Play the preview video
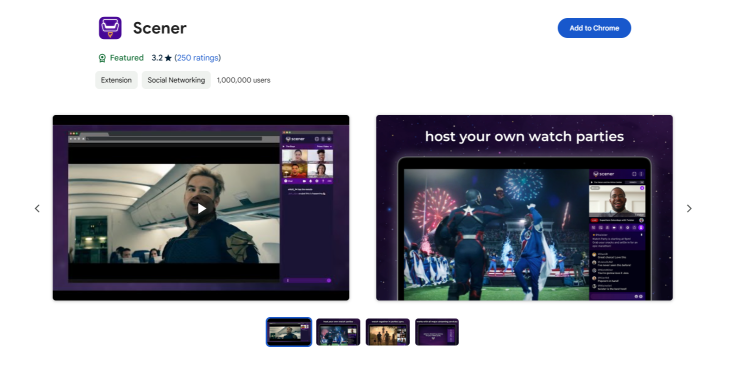This screenshot has width=735, height=370. click(x=201, y=208)
